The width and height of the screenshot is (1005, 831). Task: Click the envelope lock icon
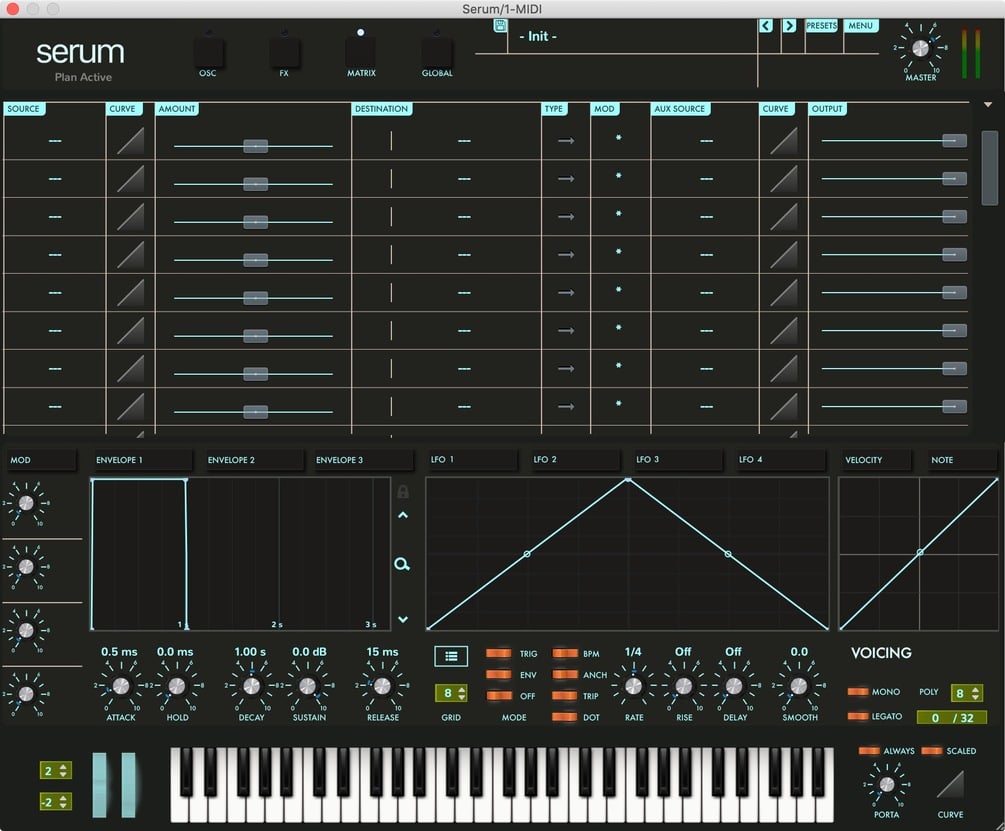click(x=403, y=491)
